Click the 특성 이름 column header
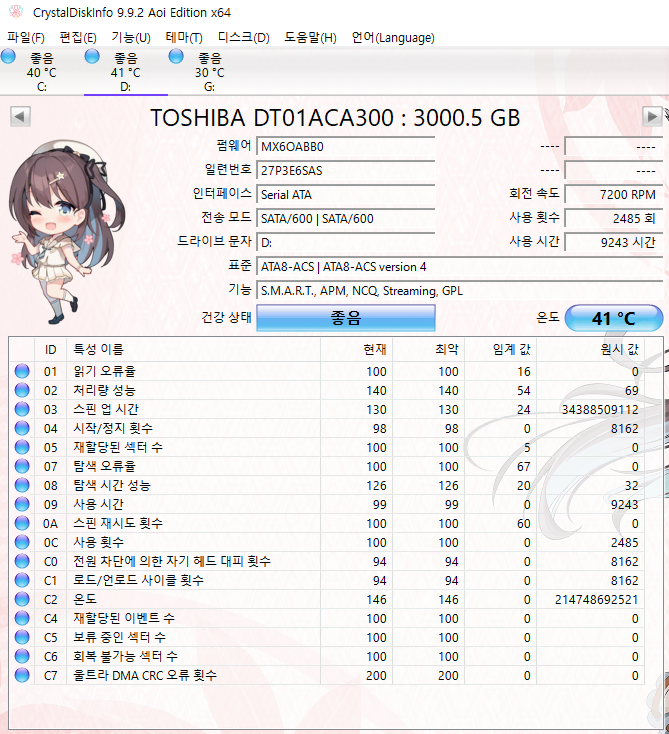The height and width of the screenshot is (734, 669). click(193, 349)
